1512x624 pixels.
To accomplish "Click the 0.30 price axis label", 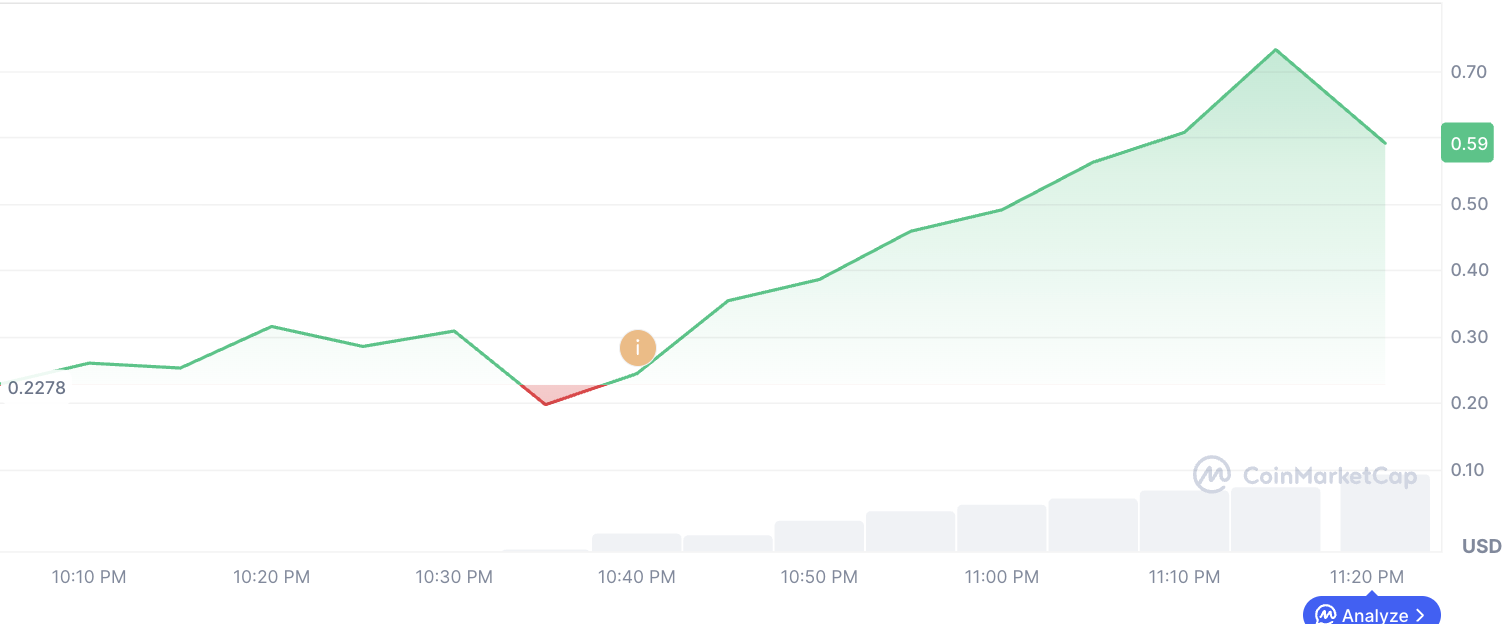I will click(1469, 337).
